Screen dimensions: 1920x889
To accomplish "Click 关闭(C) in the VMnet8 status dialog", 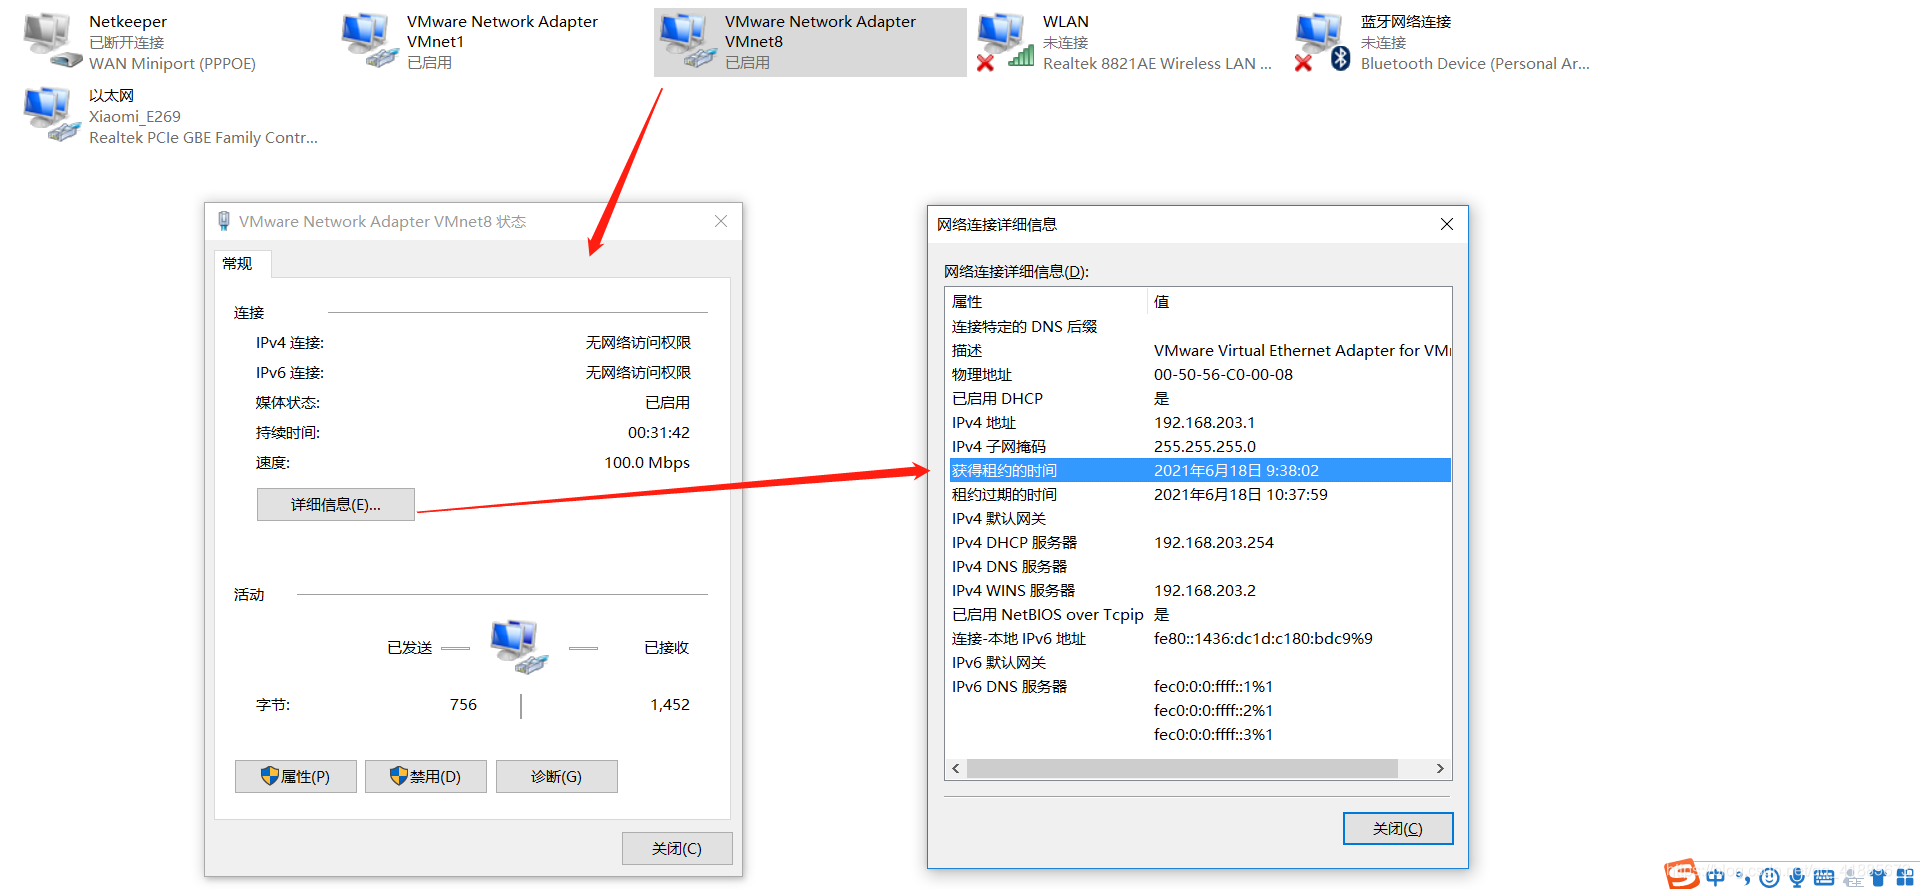I will point(677,849).
